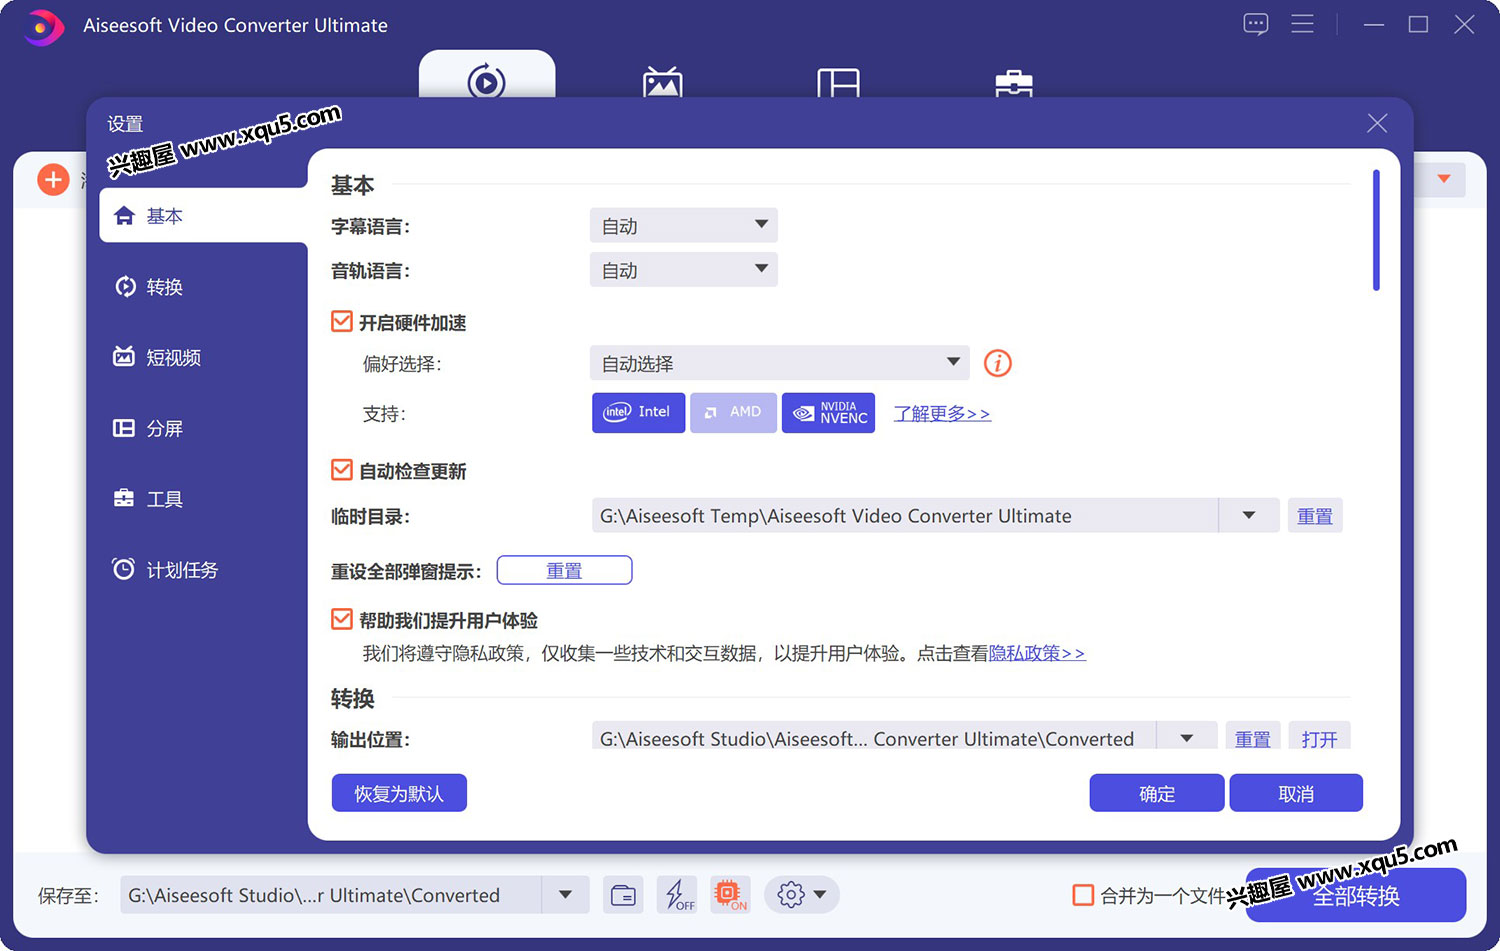Toggle the GPU acceleration ON chip icon
The width and height of the screenshot is (1500, 951).
730,895
